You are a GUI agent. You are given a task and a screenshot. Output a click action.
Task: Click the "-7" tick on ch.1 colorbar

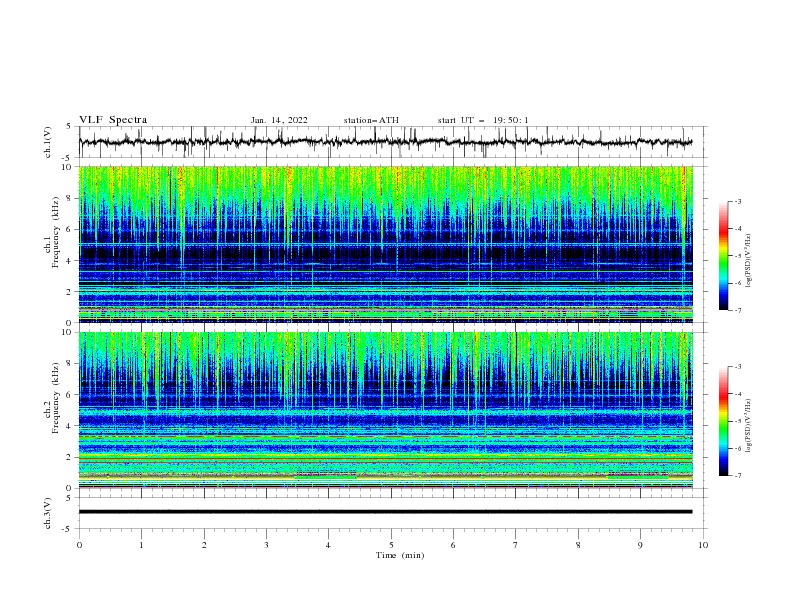737,310
